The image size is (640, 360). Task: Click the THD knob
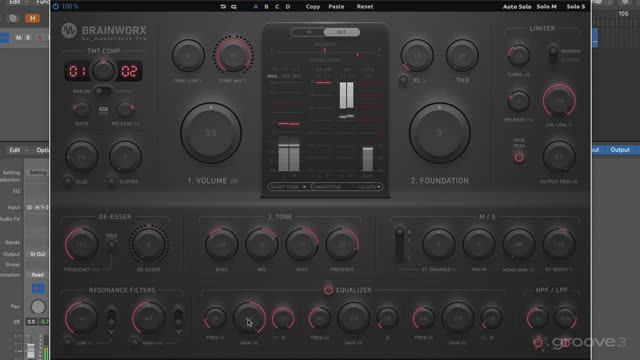pos(462,56)
